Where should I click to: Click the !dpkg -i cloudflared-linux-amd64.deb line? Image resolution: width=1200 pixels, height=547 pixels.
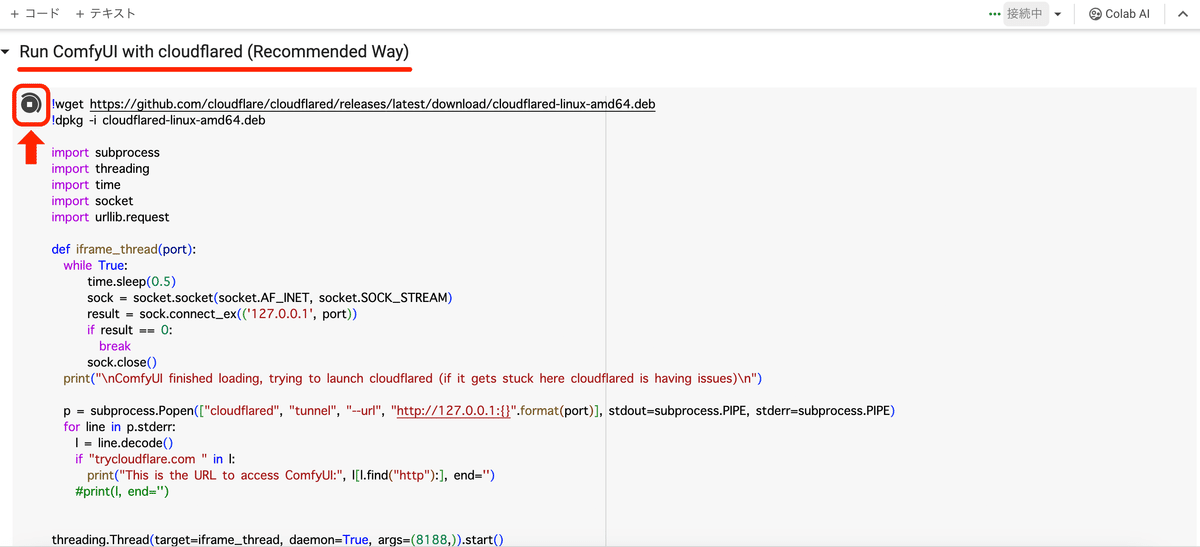pyautogui.click(x=158, y=120)
